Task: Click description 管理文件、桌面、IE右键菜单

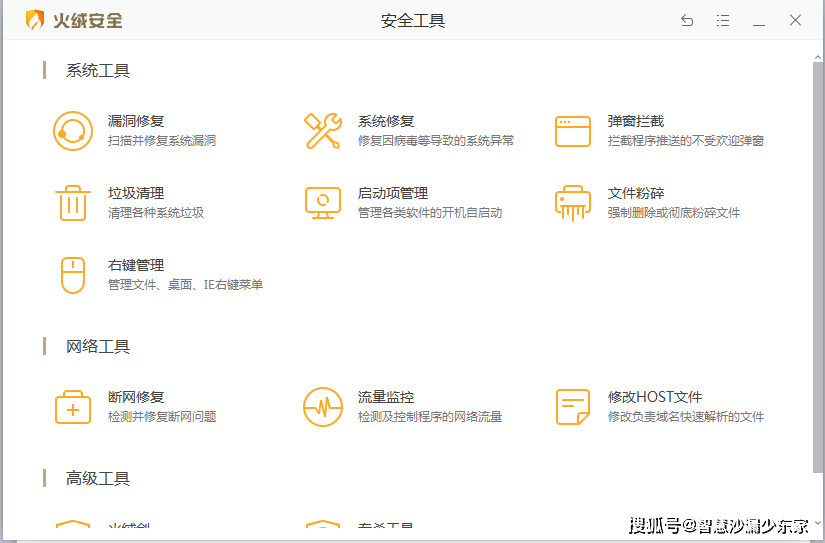Action: 185,285
